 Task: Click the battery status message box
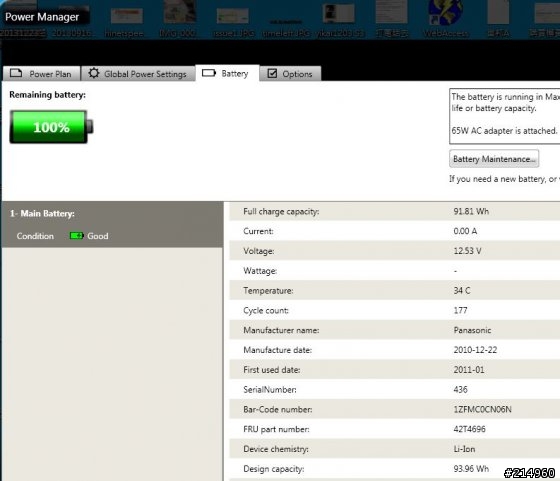click(504, 116)
